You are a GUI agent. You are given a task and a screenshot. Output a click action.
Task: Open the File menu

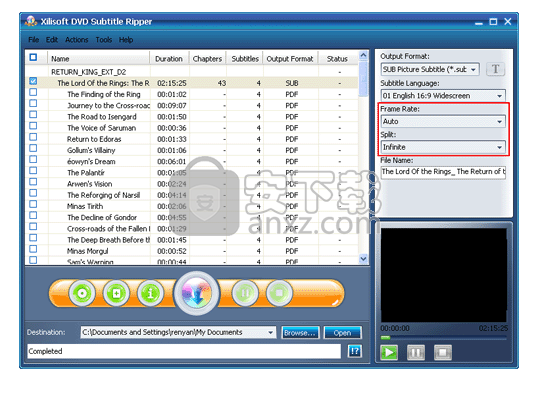point(34,40)
